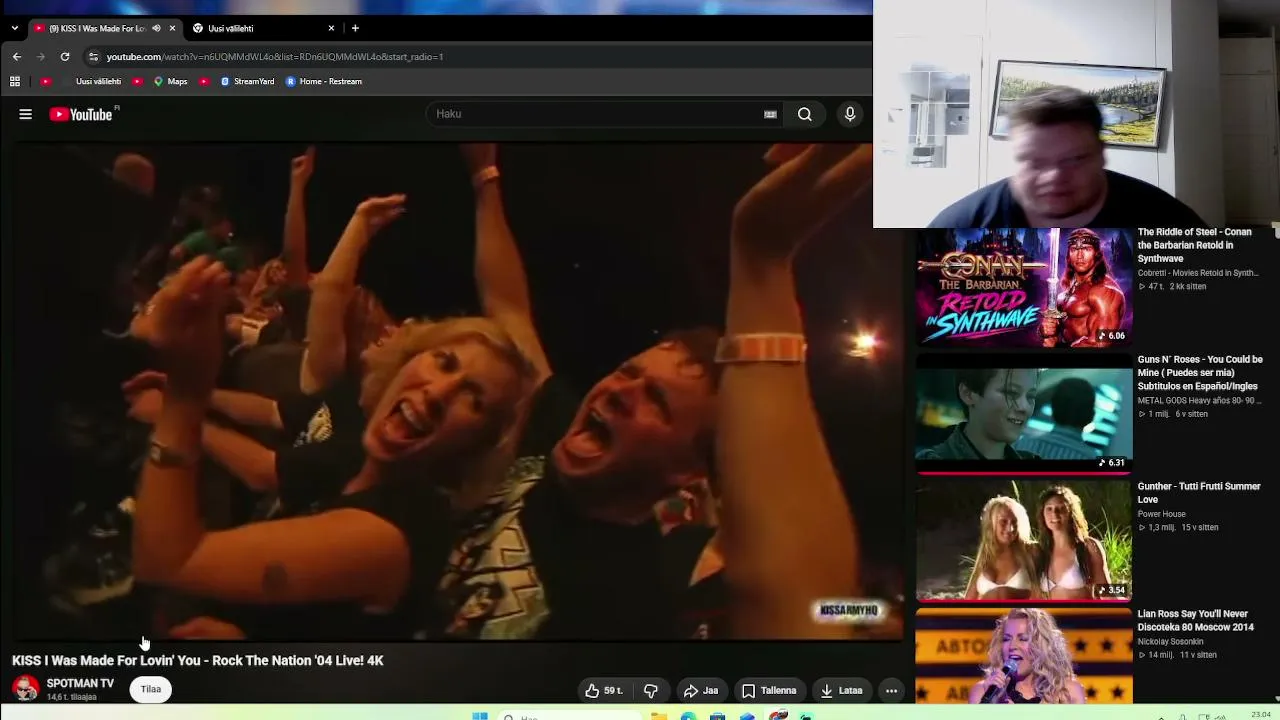Open the apps grid in bookmarks bar
1280x720 pixels.
15,81
